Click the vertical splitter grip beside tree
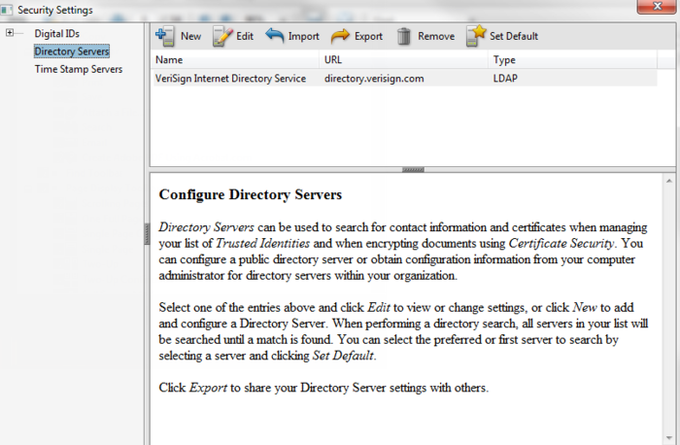Viewport: 680px width, 445px height. [x=147, y=234]
